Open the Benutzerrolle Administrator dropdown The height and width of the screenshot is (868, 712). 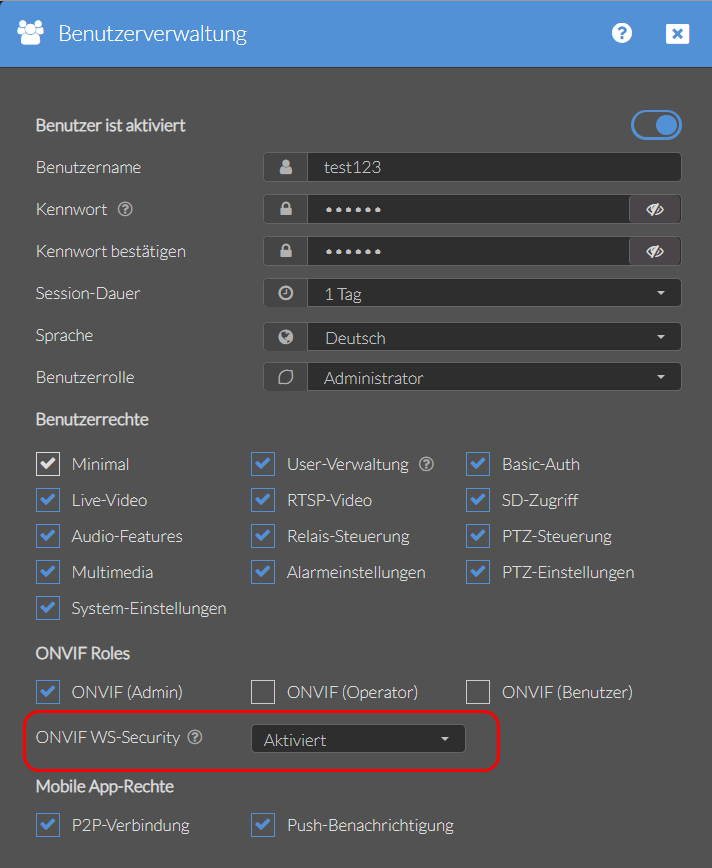point(494,377)
